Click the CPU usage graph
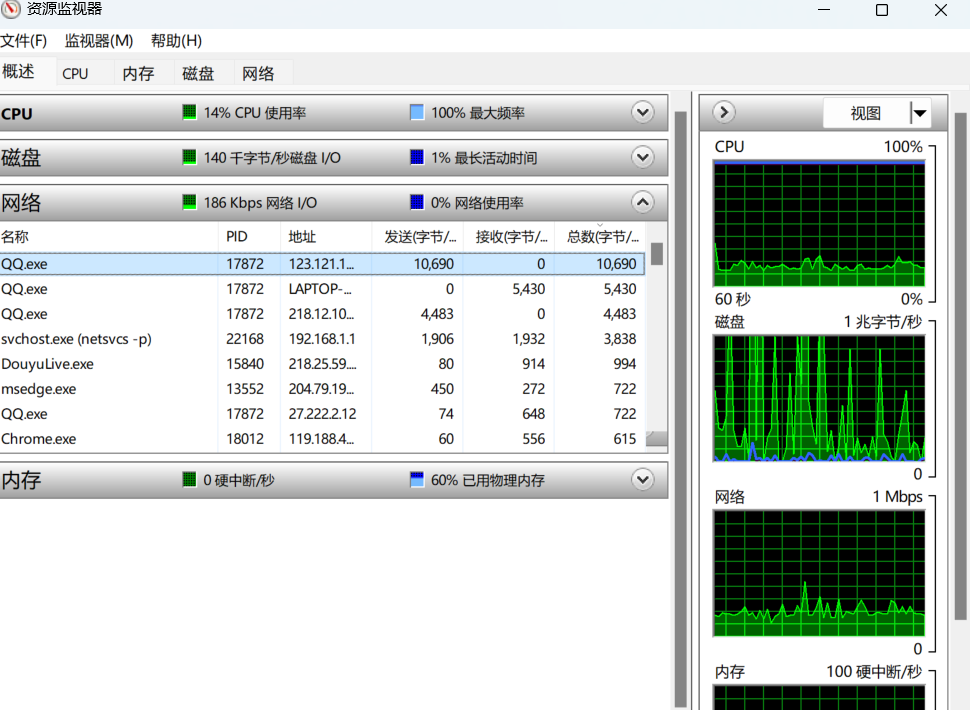The image size is (970, 710). (819, 224)
